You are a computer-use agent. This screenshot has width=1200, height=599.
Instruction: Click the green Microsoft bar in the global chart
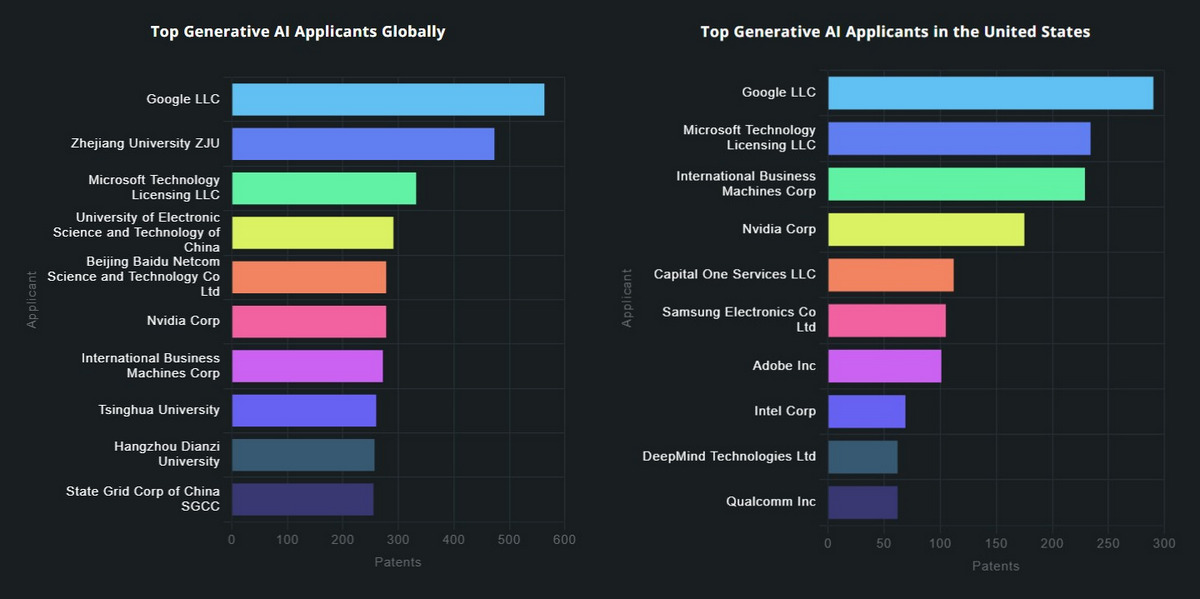point(324,188)
